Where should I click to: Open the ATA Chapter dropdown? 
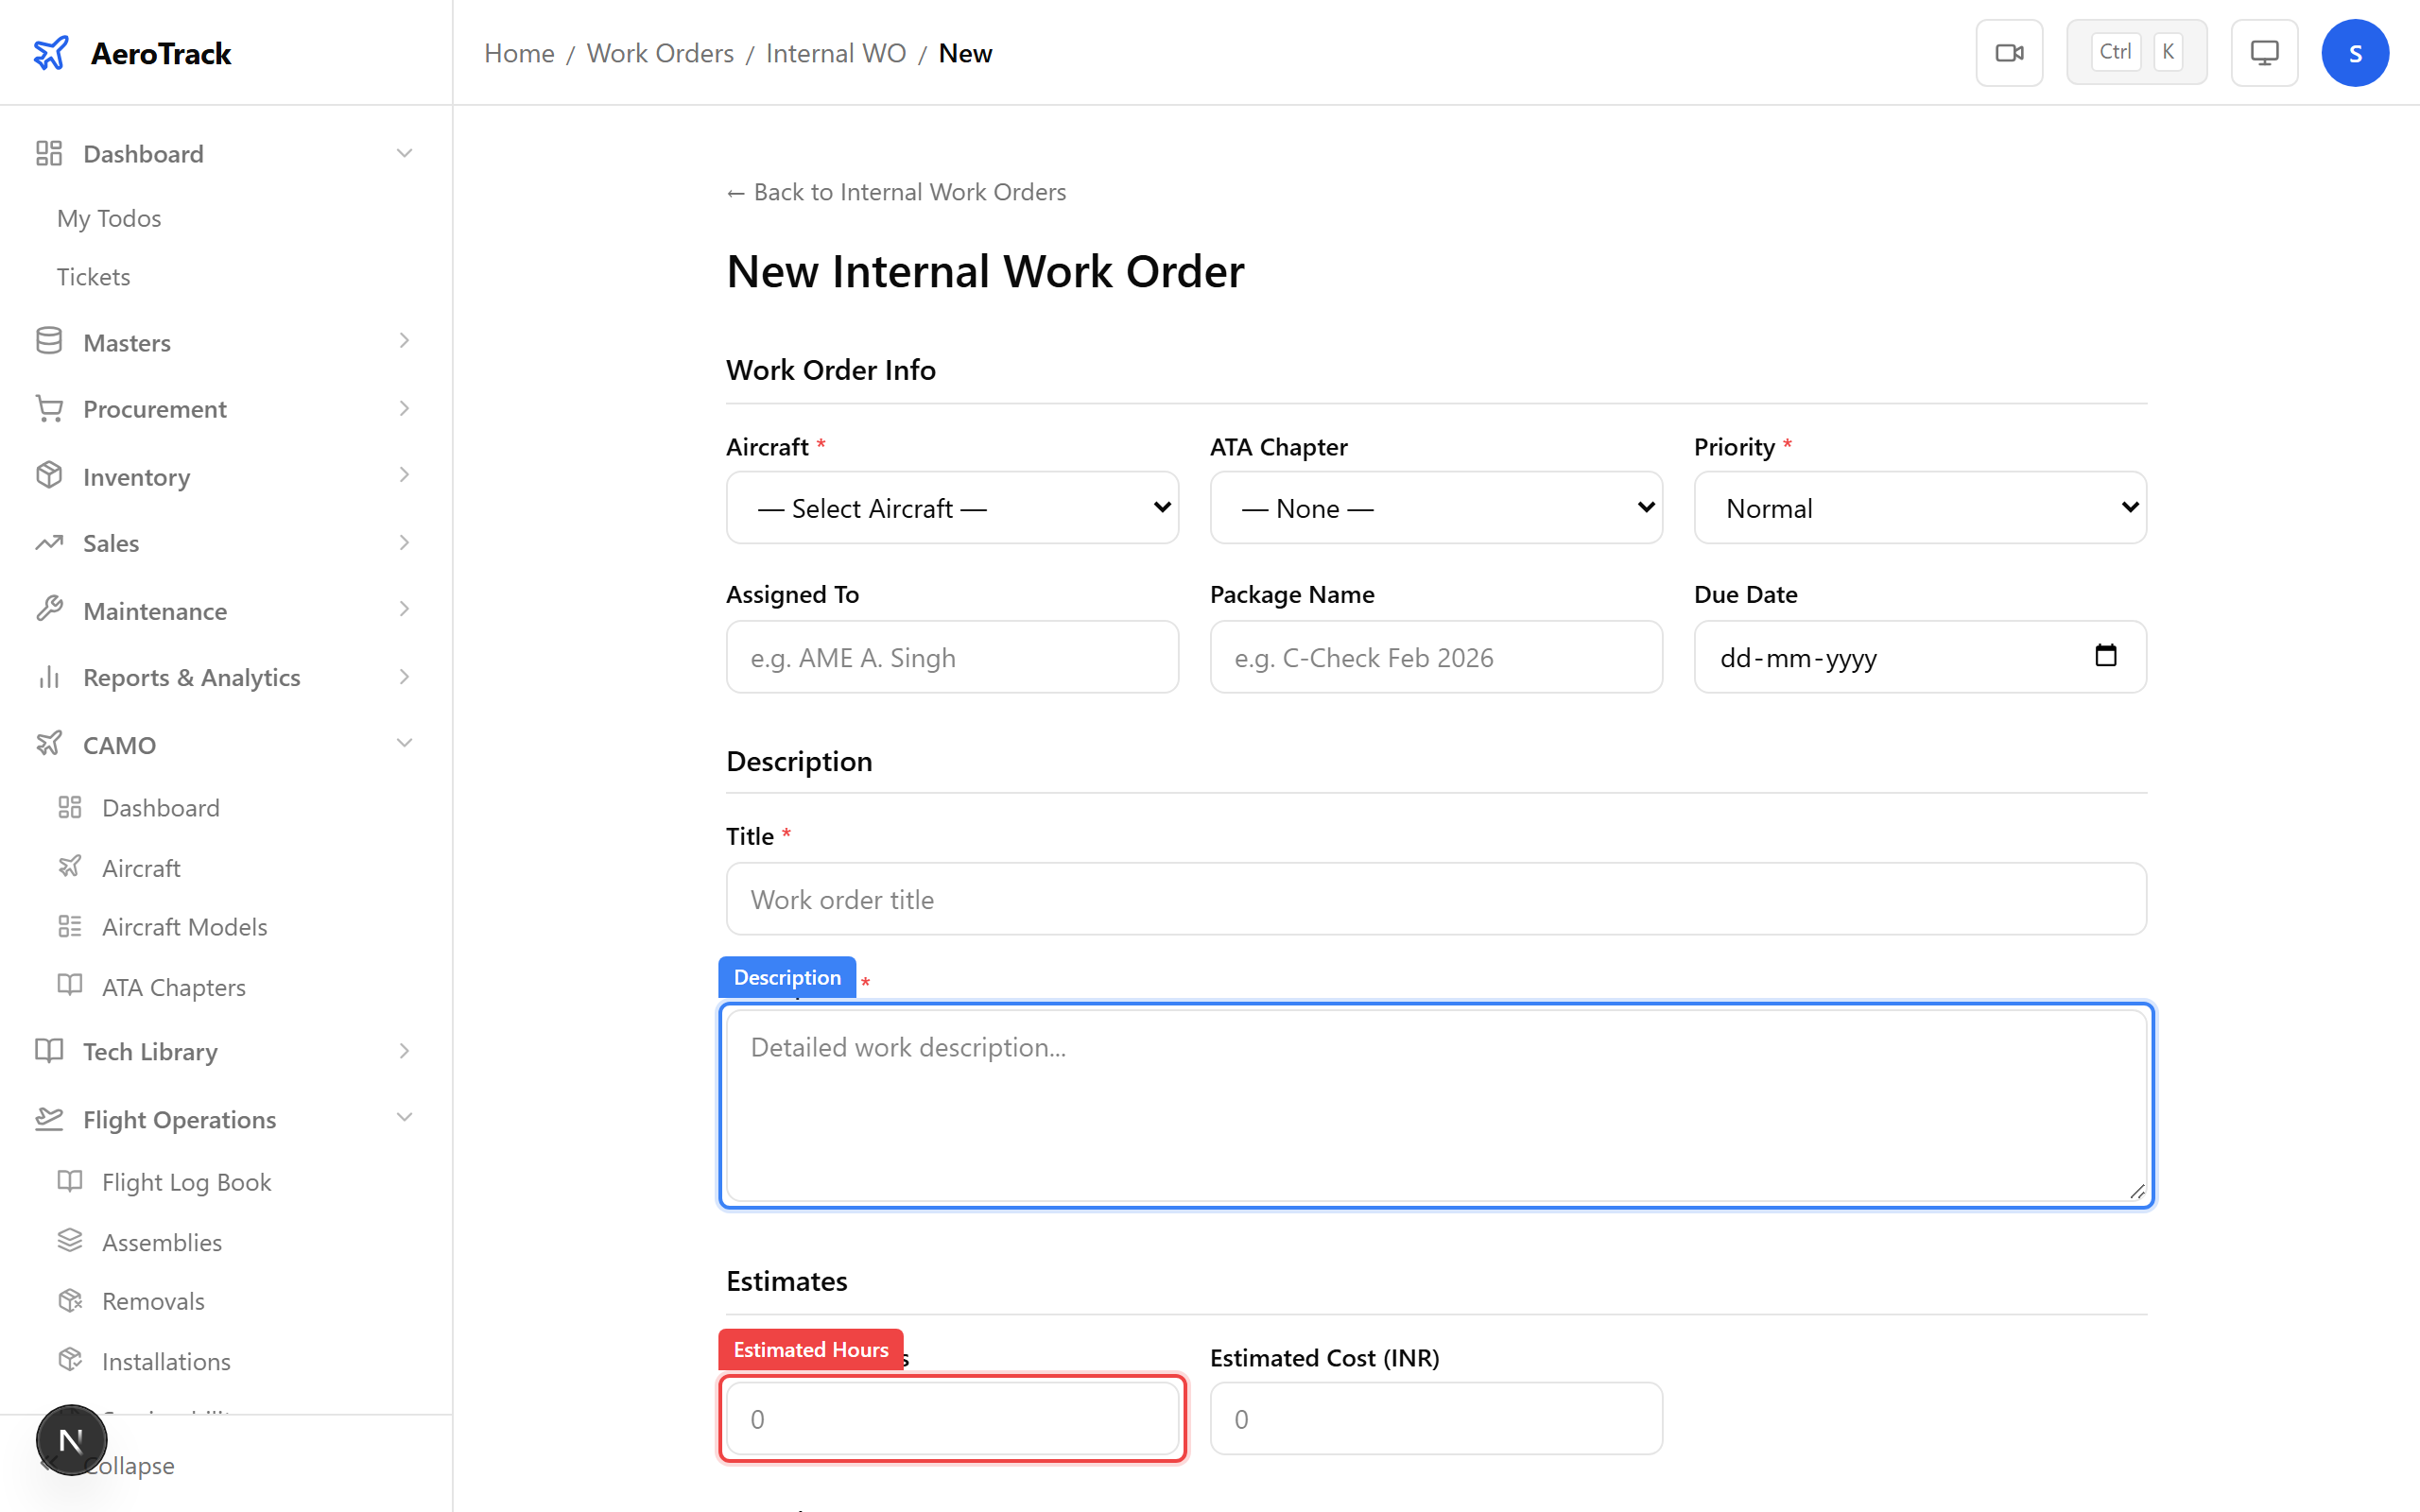point(1435,508)
